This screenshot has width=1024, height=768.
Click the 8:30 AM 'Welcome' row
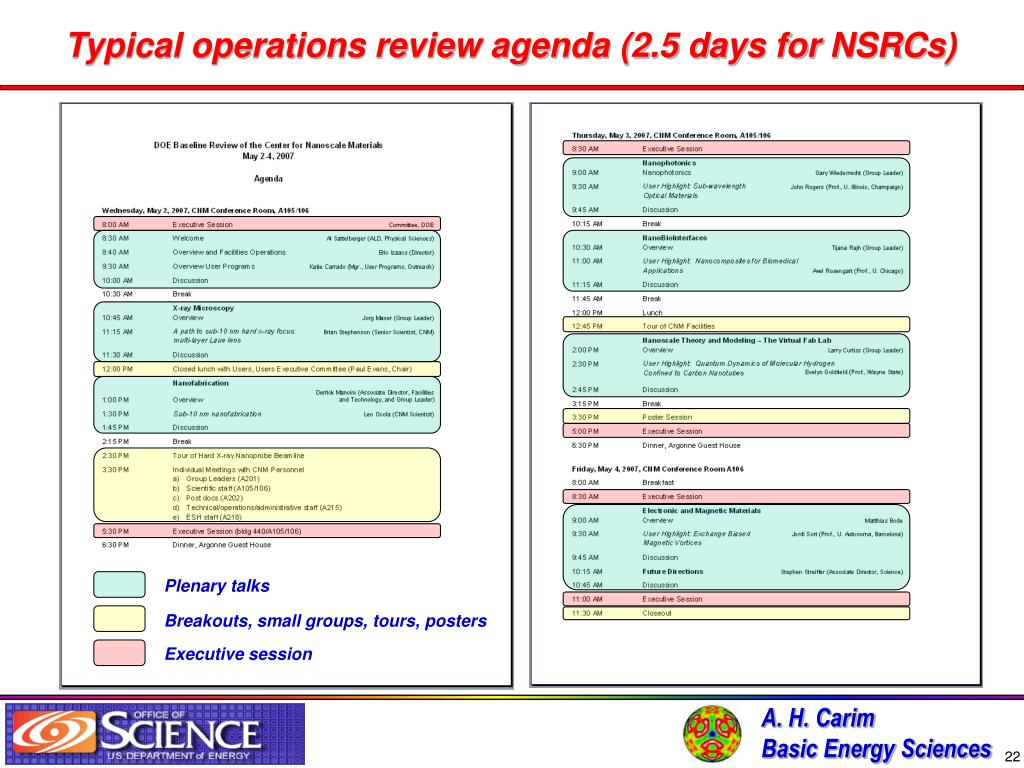pyautogui.click(x=267, y=238)
